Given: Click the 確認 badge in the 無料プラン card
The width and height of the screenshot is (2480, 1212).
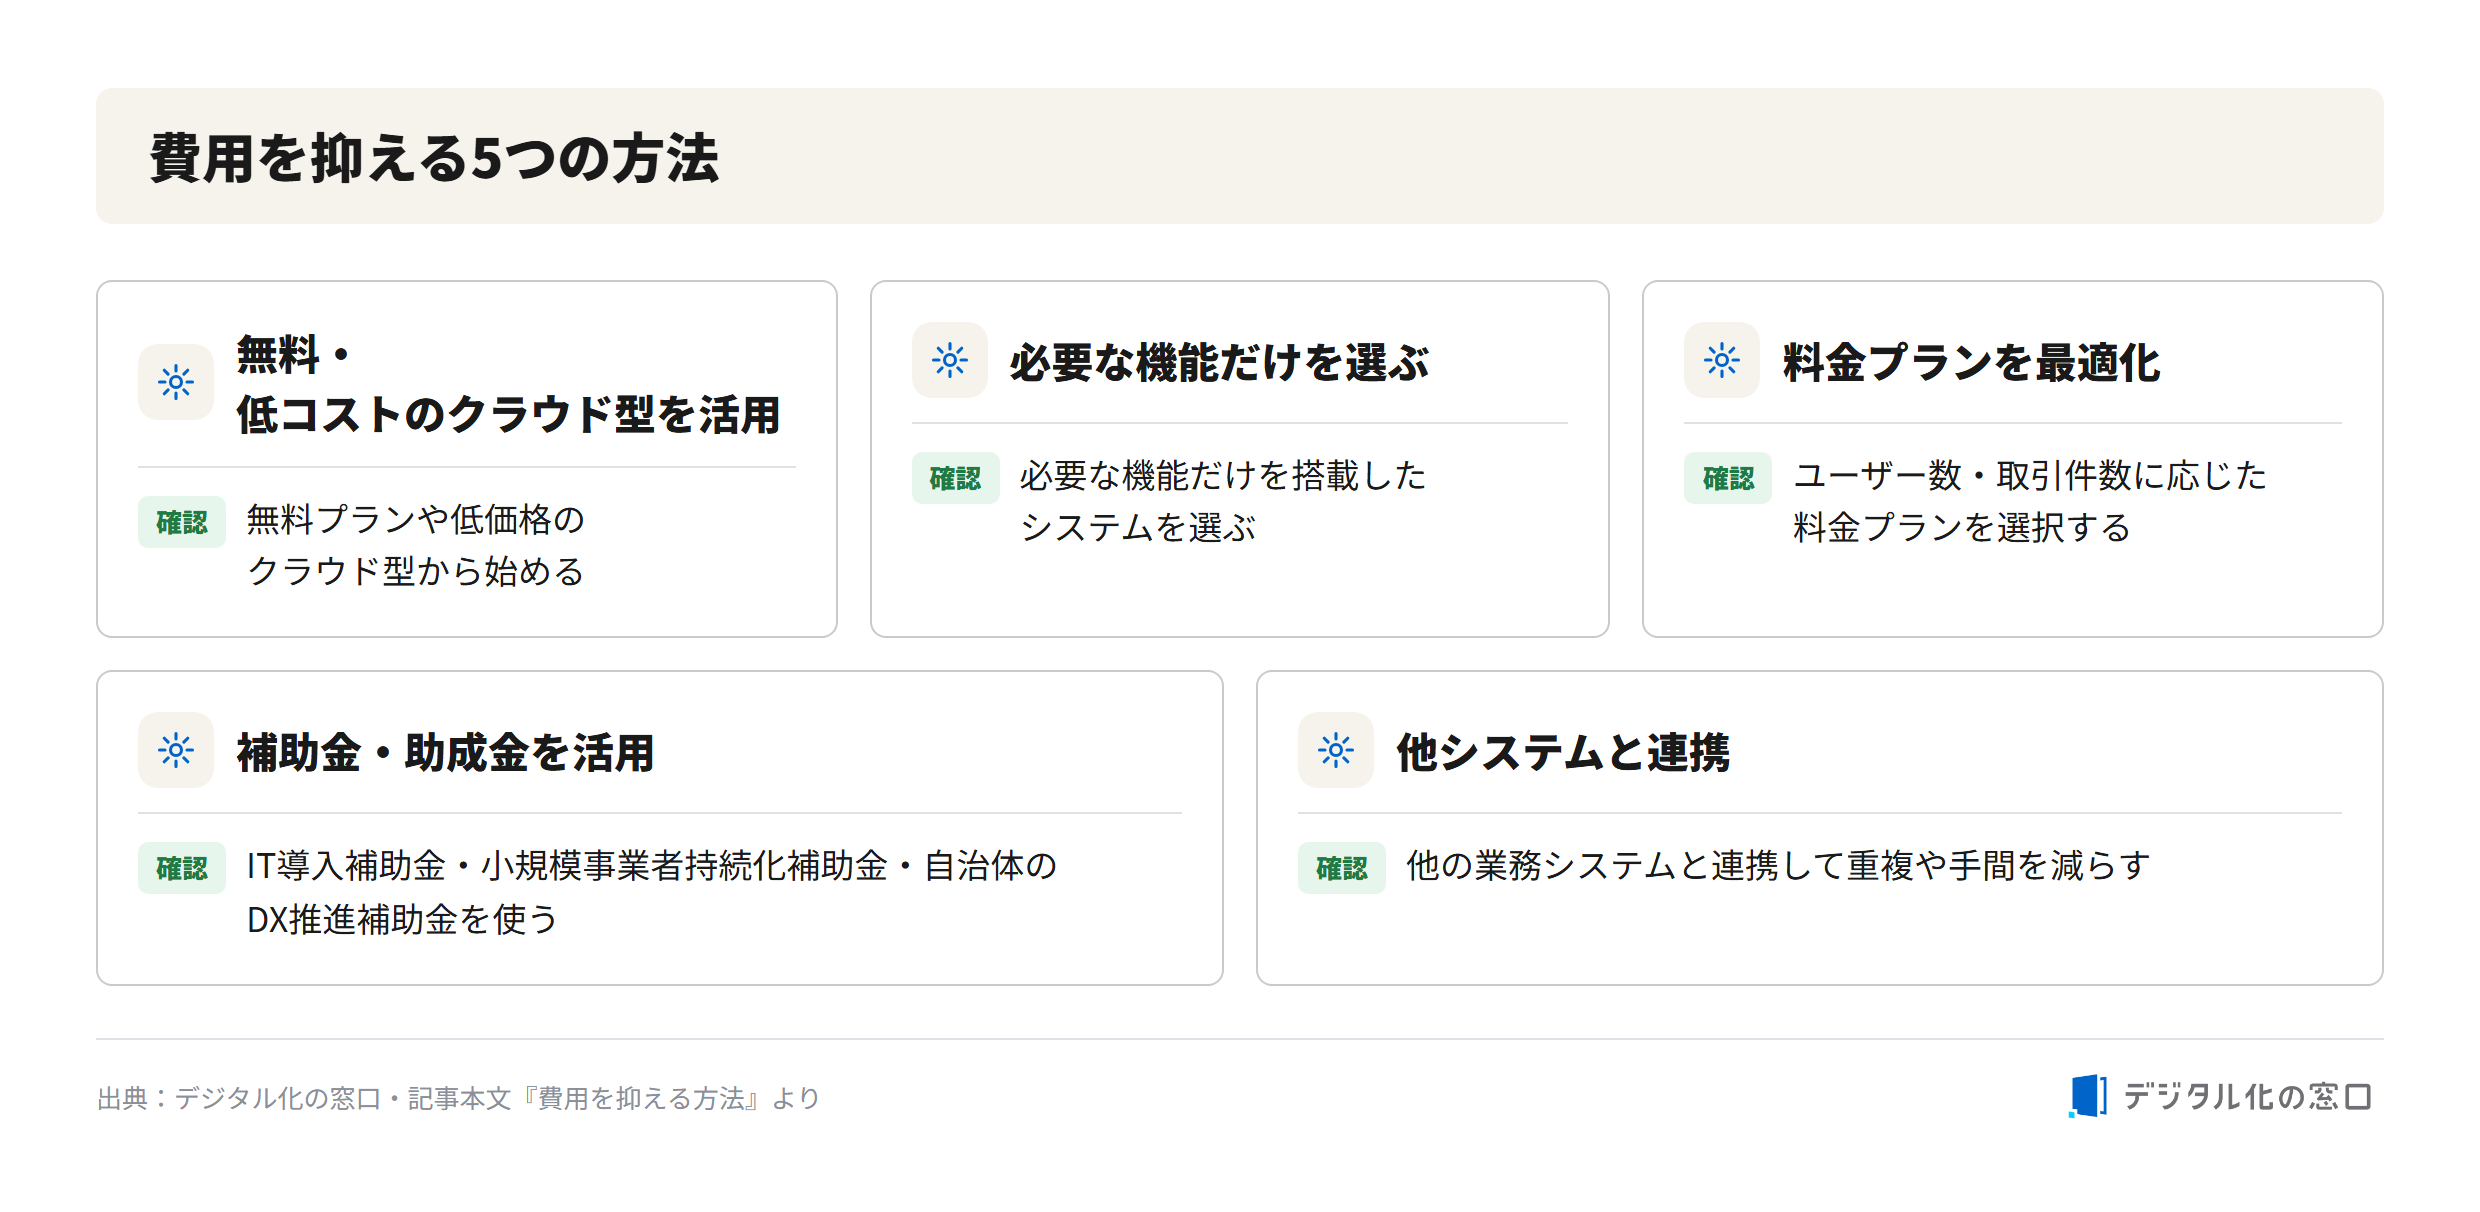Looking at the screenshot, I should [182, 522].
